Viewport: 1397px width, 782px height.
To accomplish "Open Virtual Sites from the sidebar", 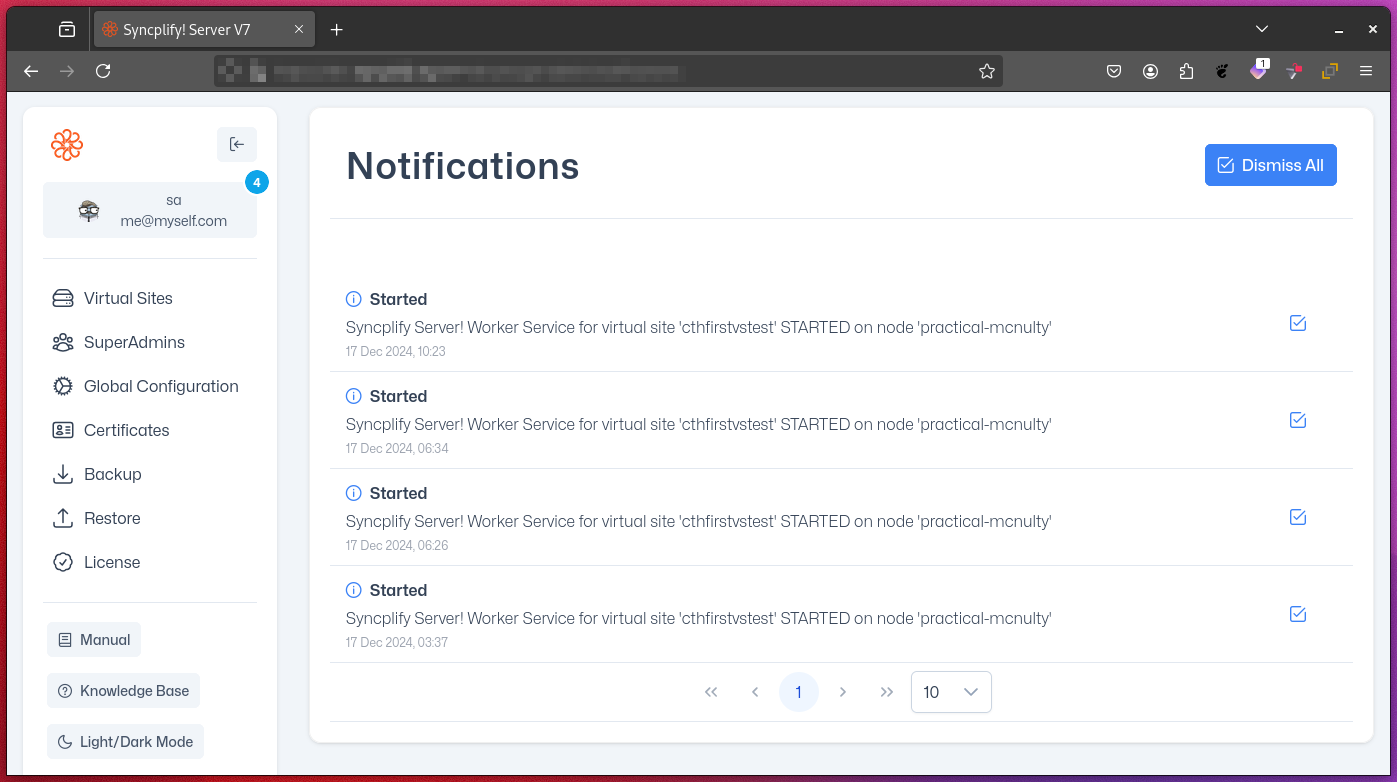I will [128, 298].
